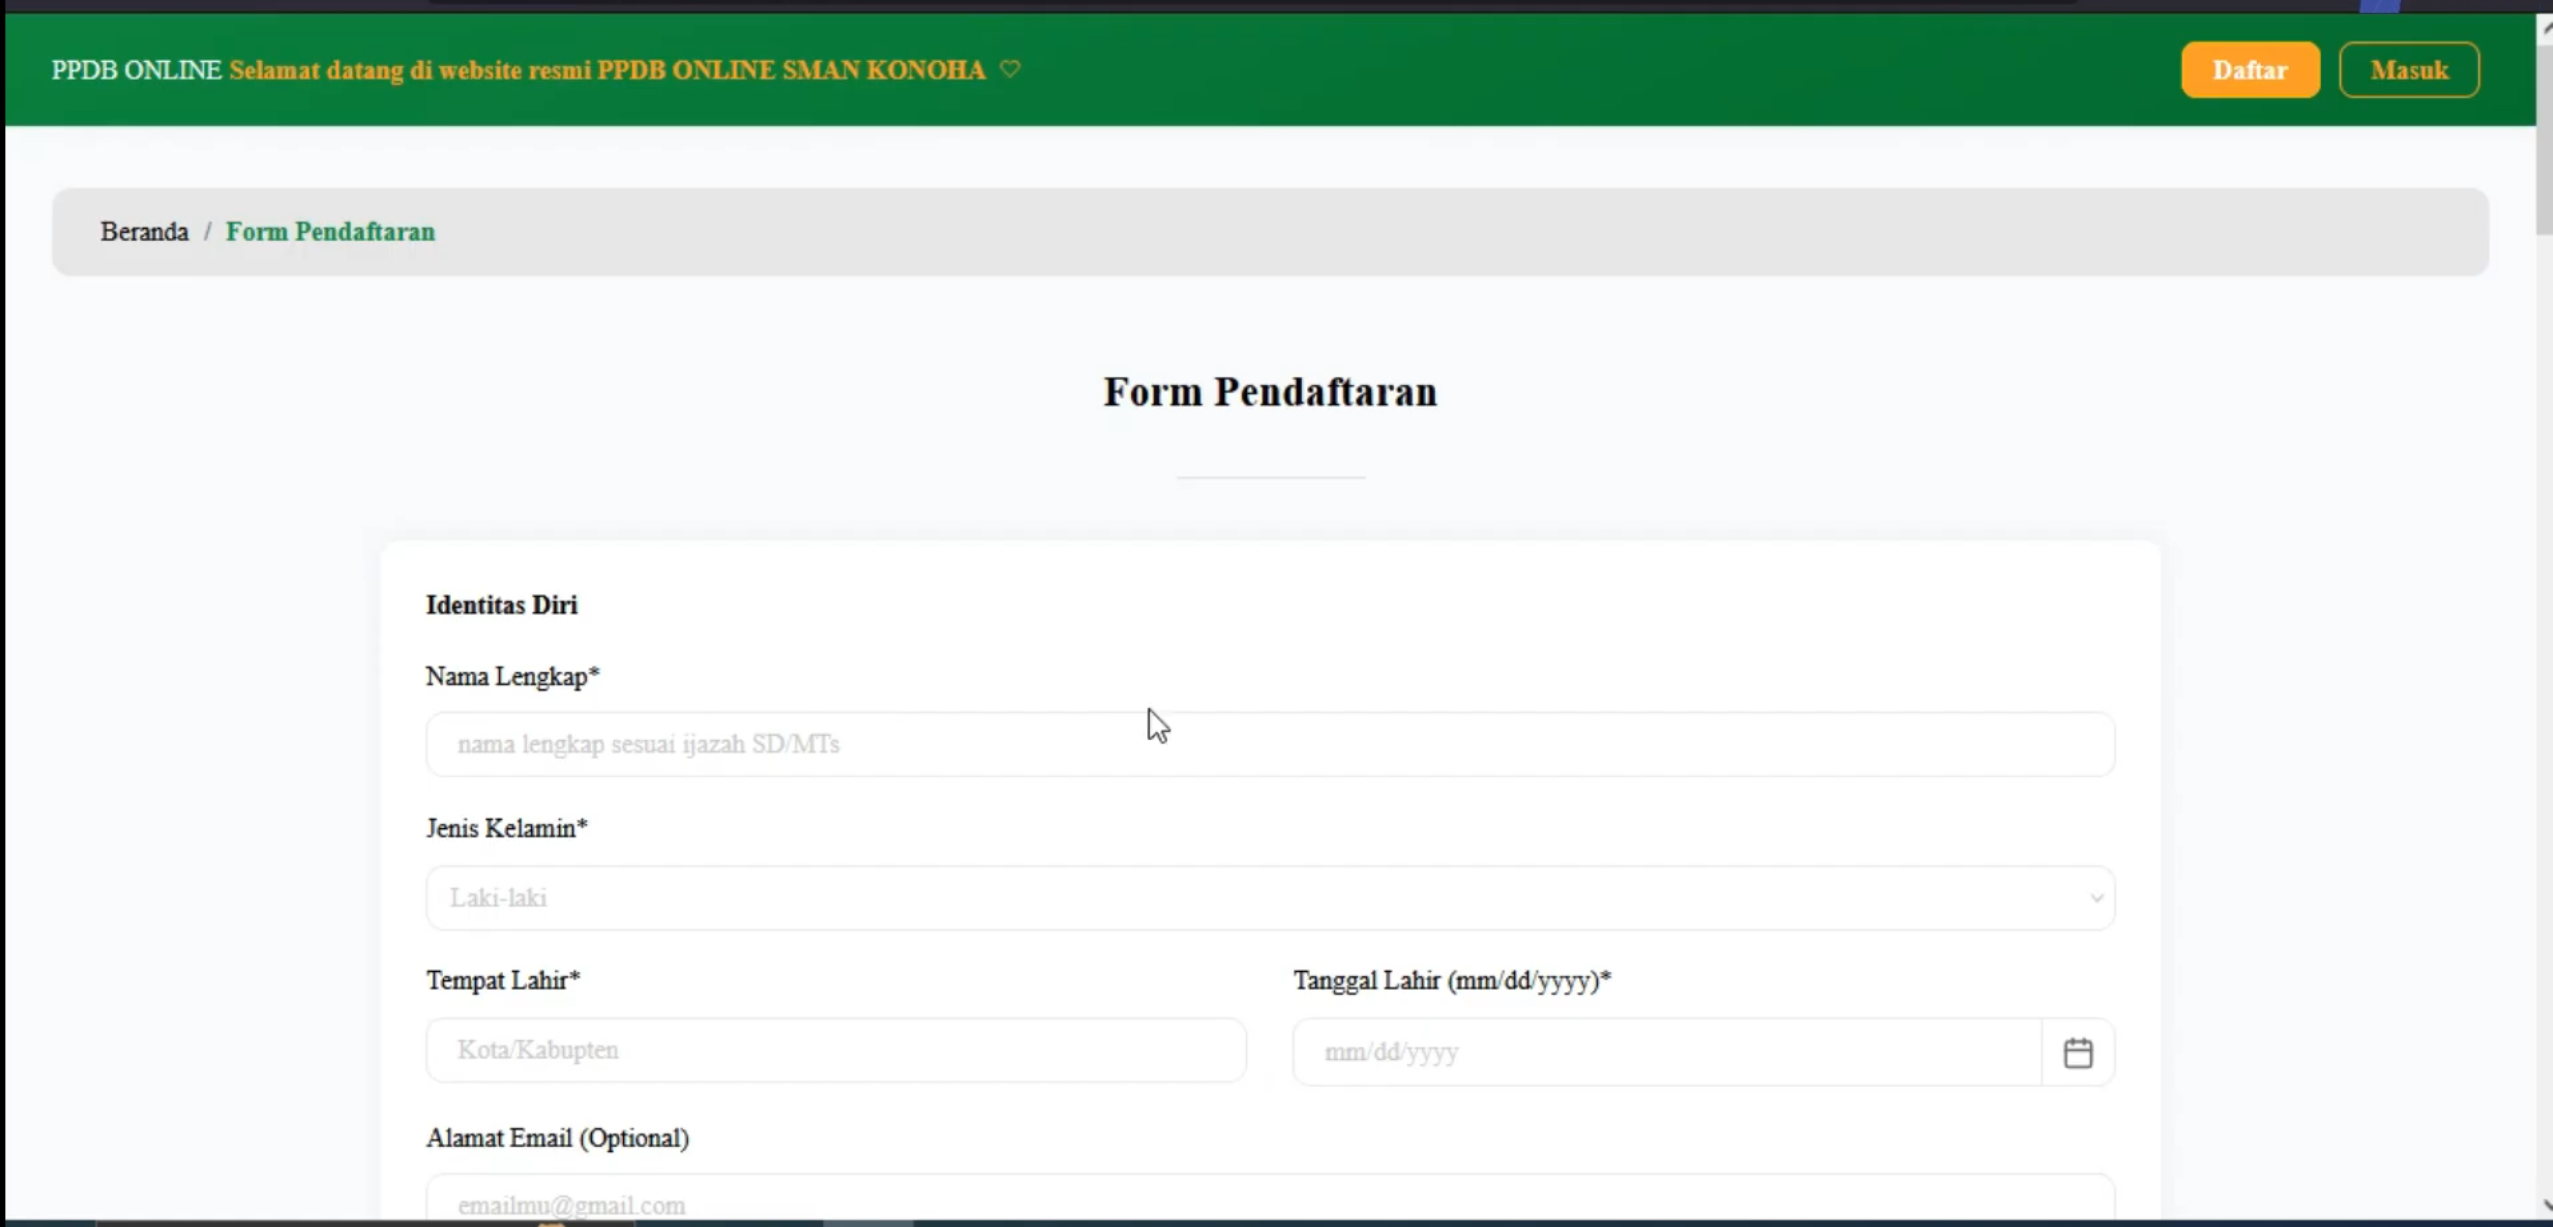This screenshot has width=2553, height=1227.
Task: Click the Identitas Diri section heading
Action: pyautogui.click(x=502, y=605)
